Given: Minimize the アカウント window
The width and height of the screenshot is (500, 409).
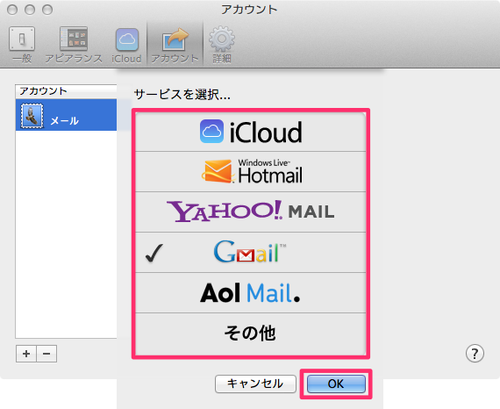Looking at the screenshot, I should pos(30,10).
